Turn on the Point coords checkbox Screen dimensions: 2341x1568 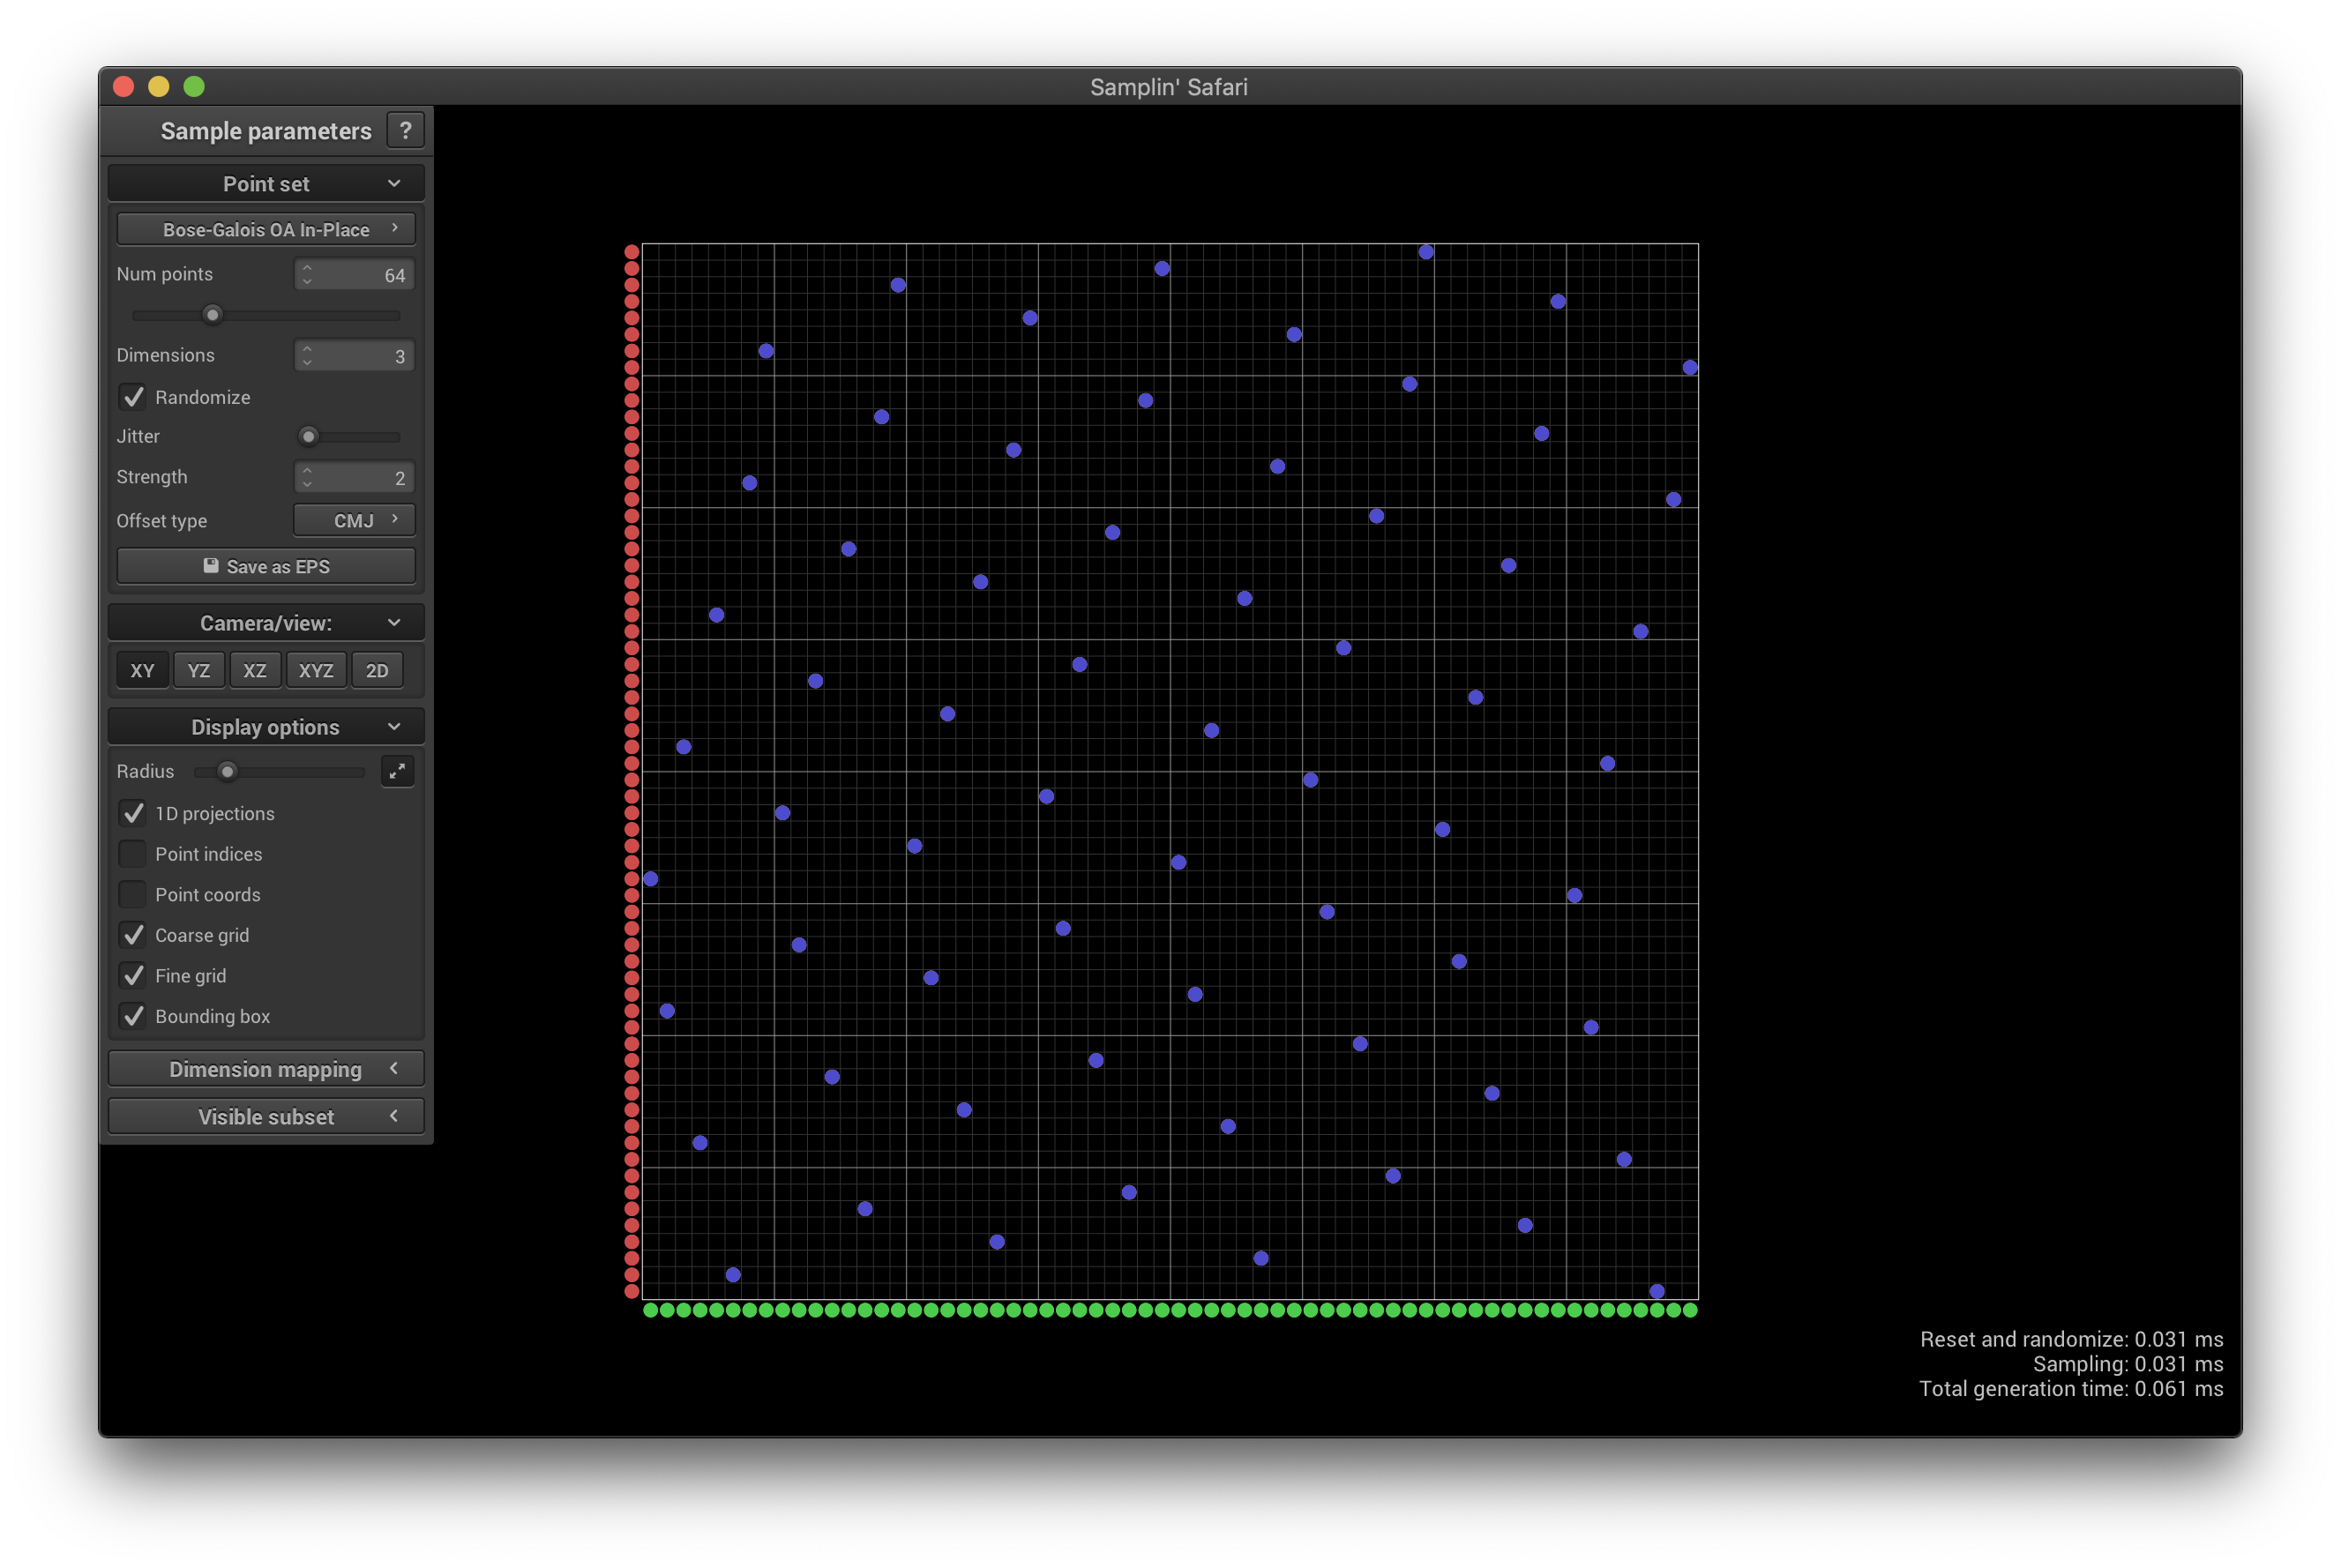(x=133, y=894)
